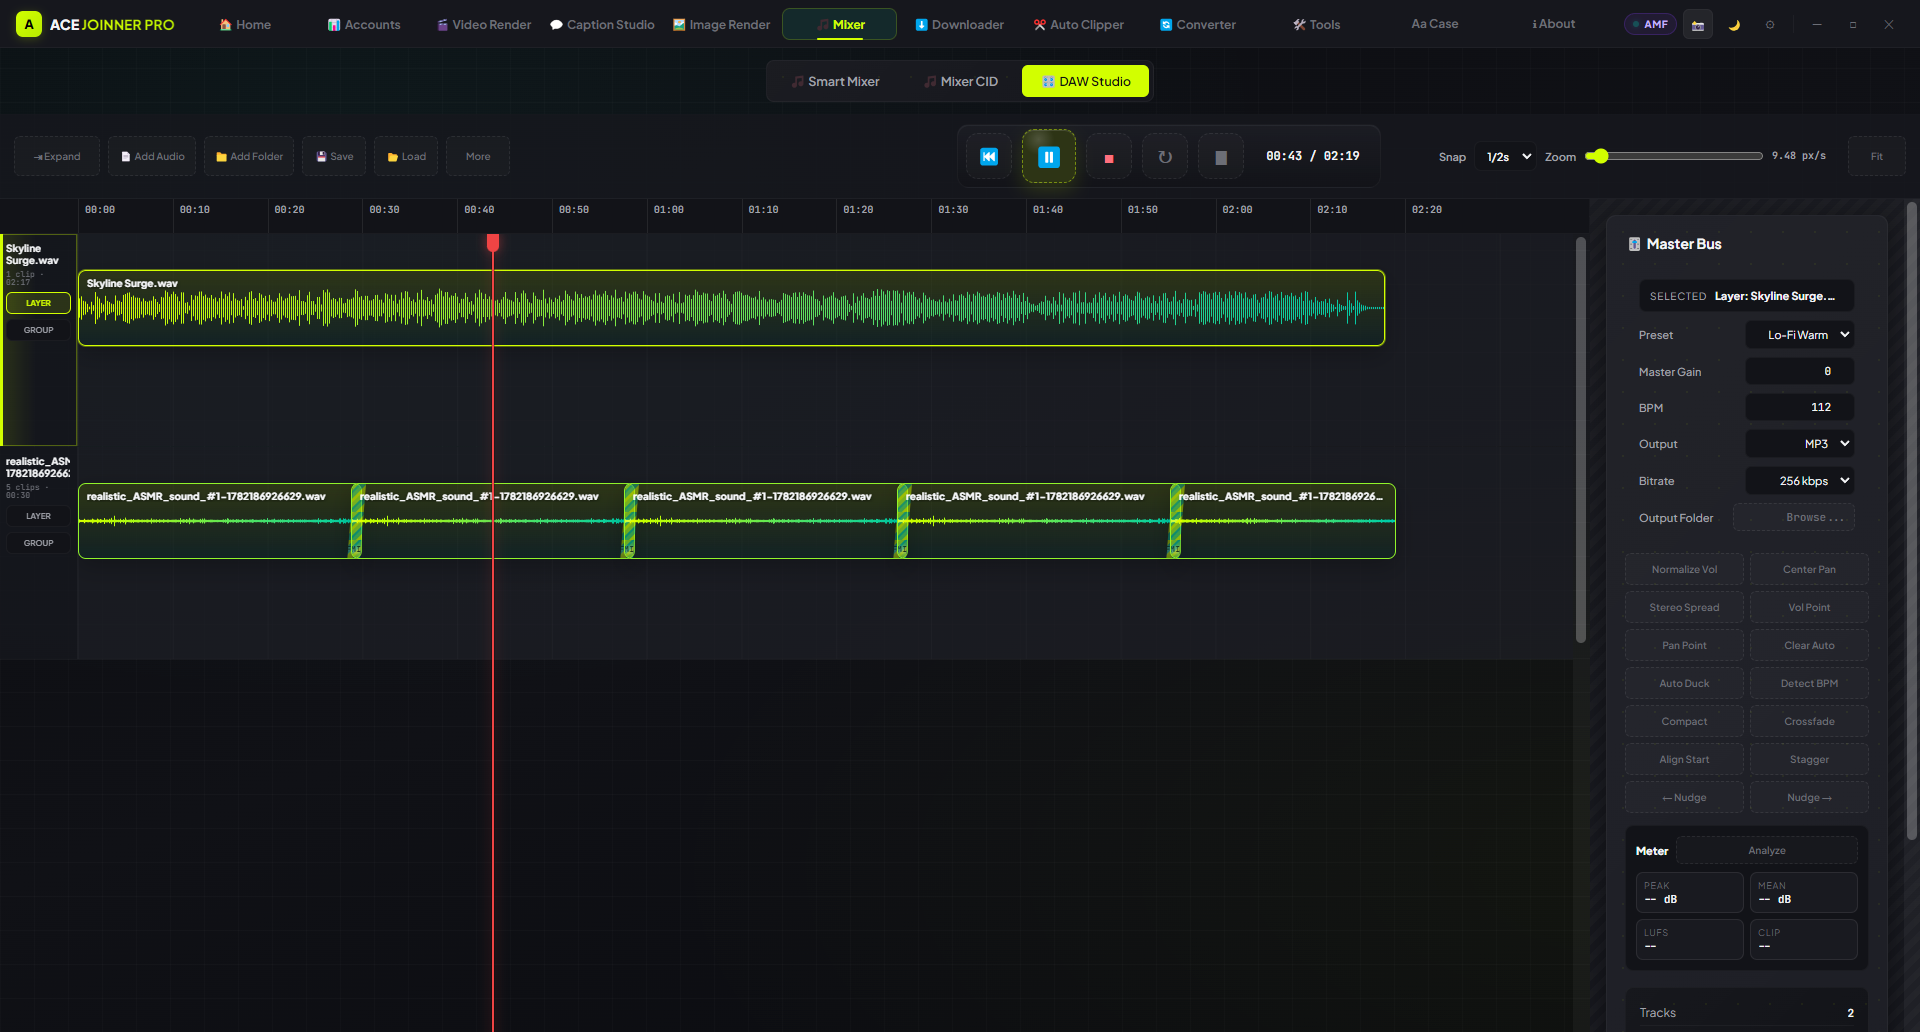This screenshot has height=1032, width=1920.
Task: Click the red playhead marker
Action: pyautogui.click(x=493, y=243)
